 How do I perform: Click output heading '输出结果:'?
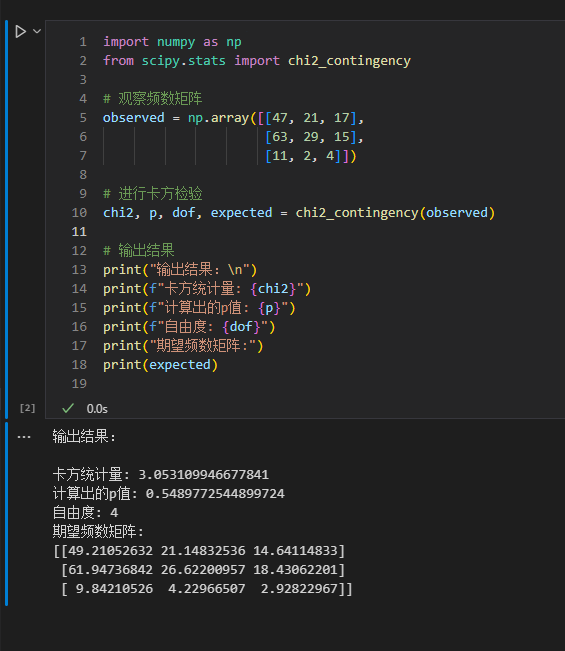point(84,436)
